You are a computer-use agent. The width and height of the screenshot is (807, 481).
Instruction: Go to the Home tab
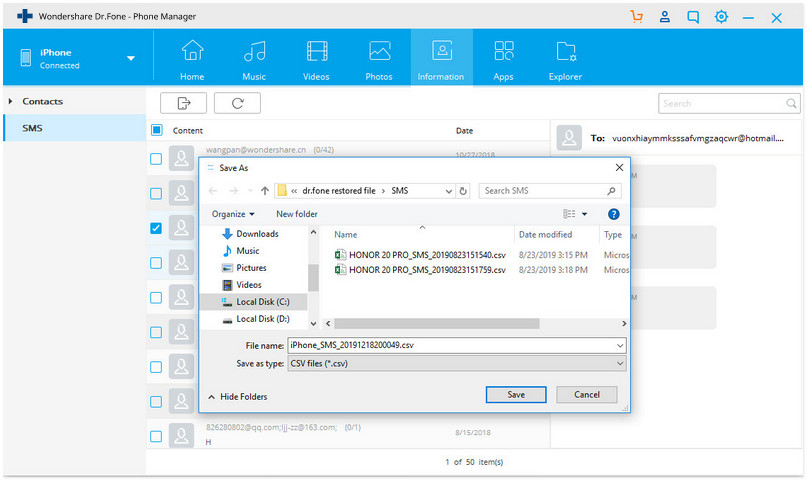[x=192, y=60]
